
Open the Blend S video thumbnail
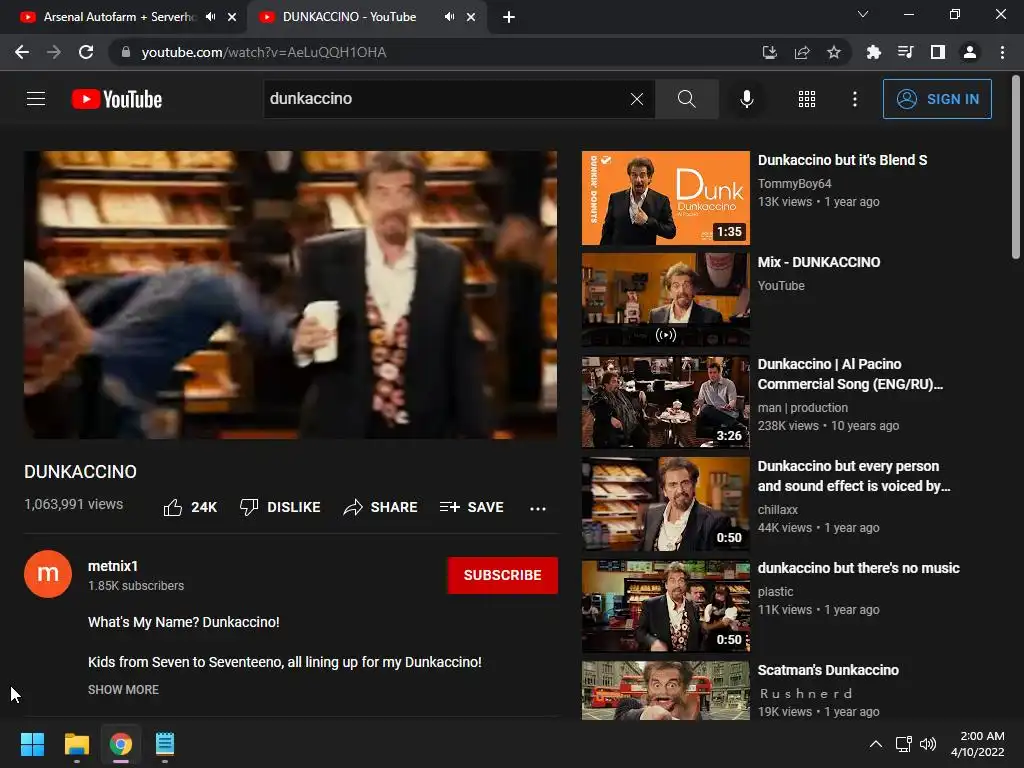pyautogui.click(x=665, y=198)
